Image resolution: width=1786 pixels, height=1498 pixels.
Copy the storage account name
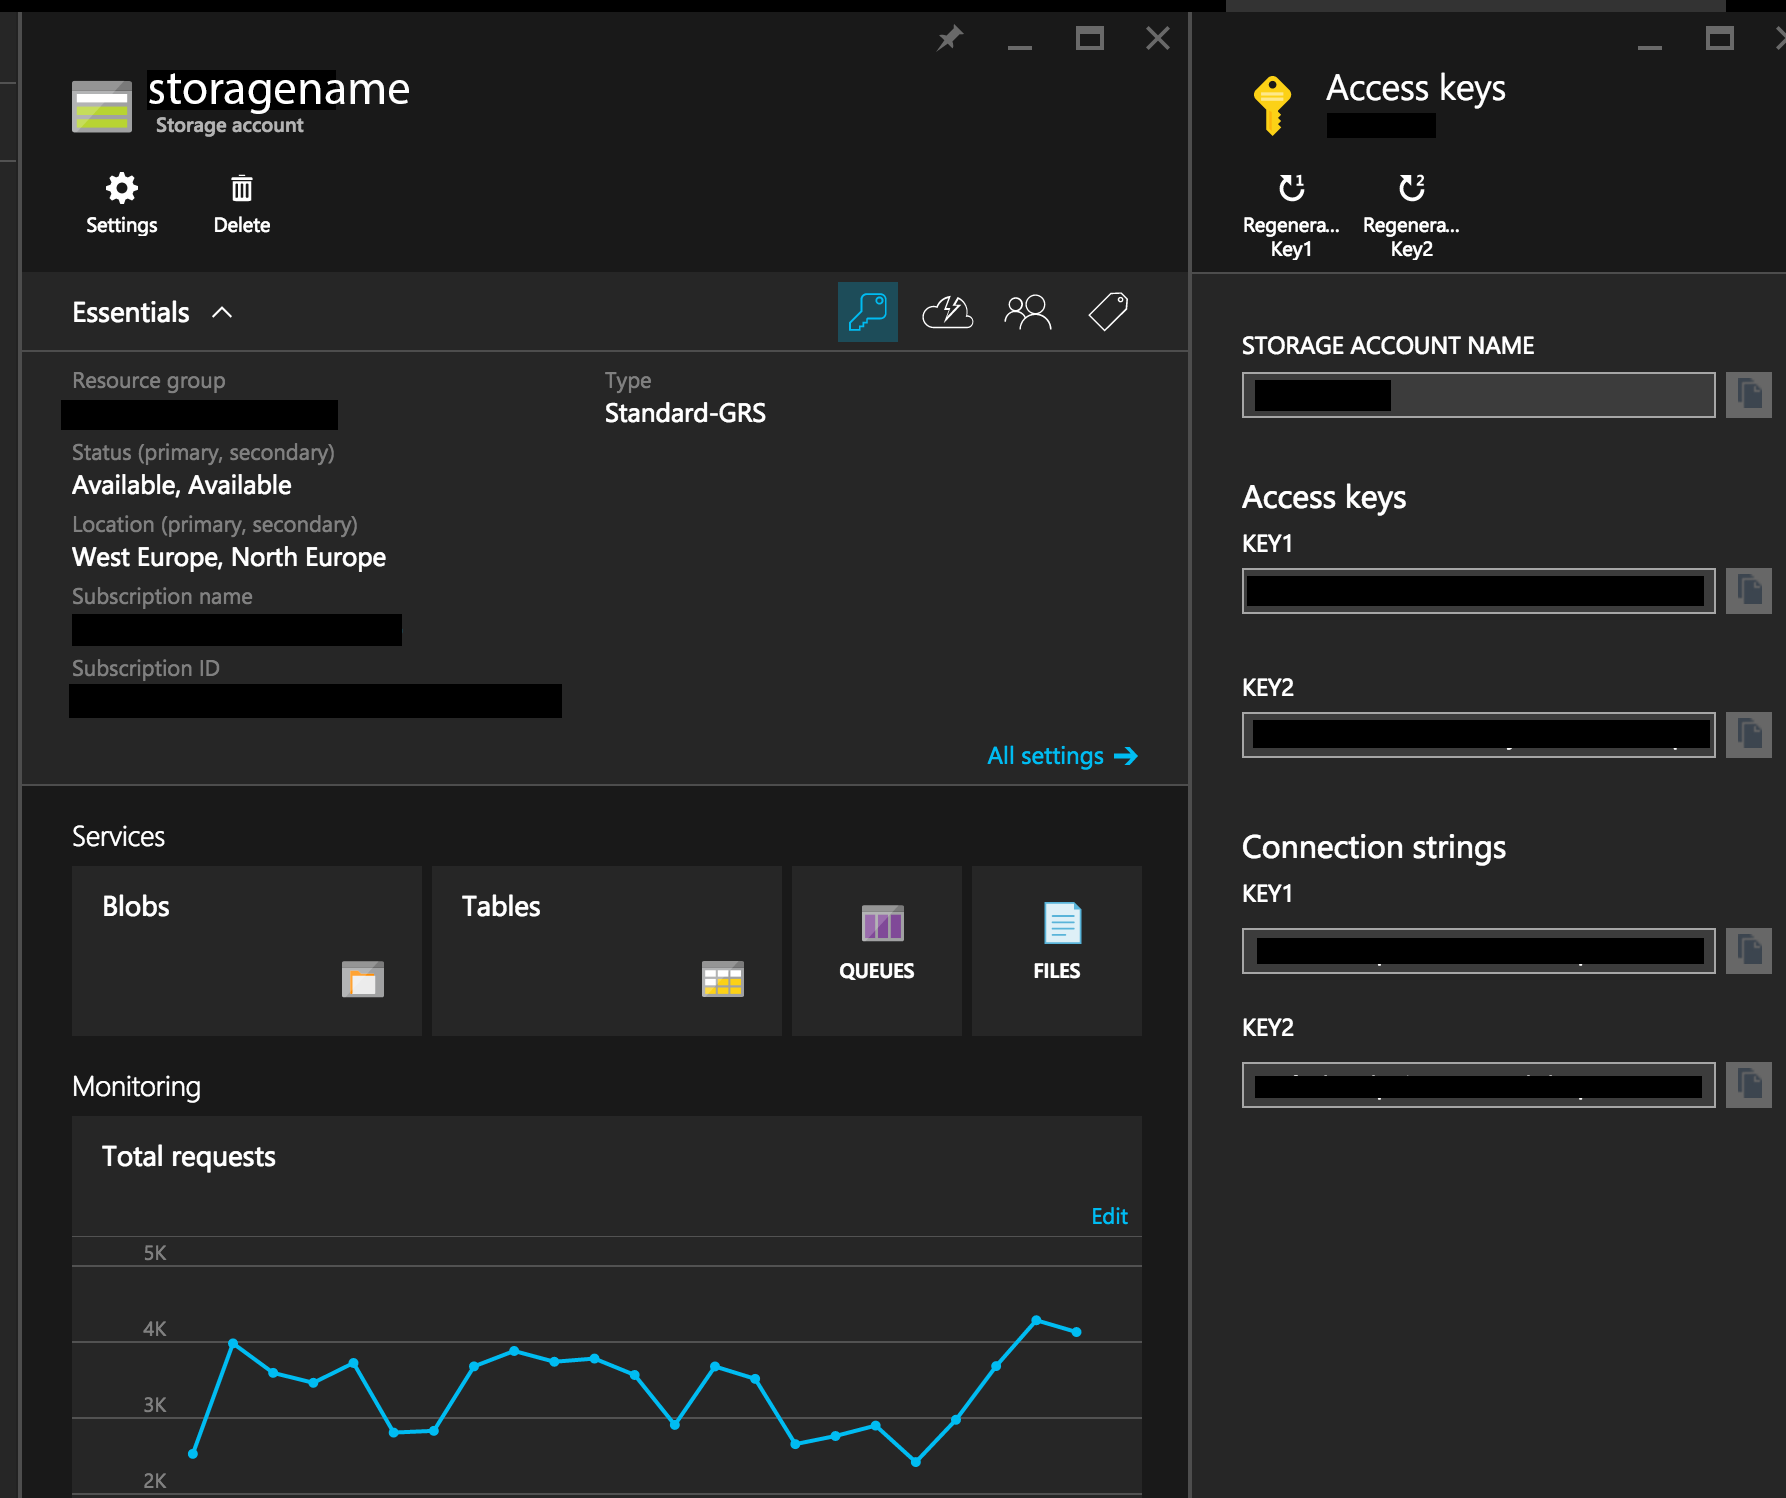1748,395
